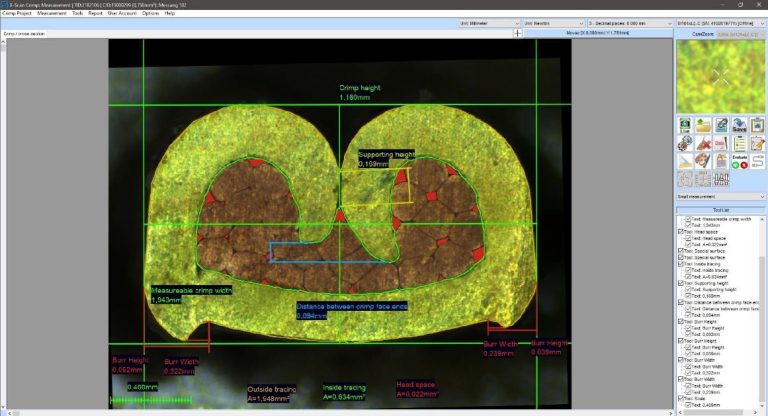Click the Head space area label on image
The image size is (768, 416).
tap(417, 389)
